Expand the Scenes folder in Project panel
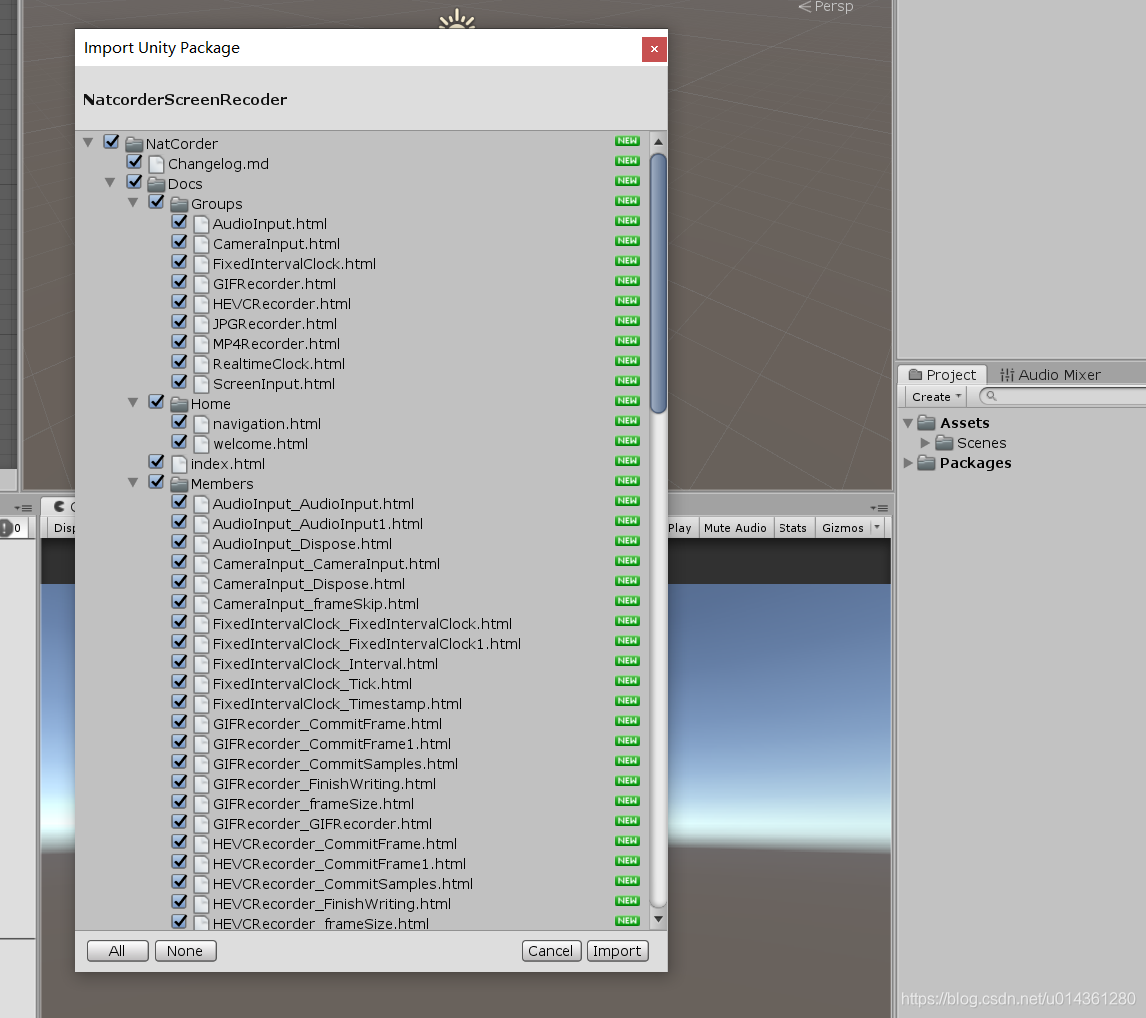1146x1018 pixels. point(925,443)
